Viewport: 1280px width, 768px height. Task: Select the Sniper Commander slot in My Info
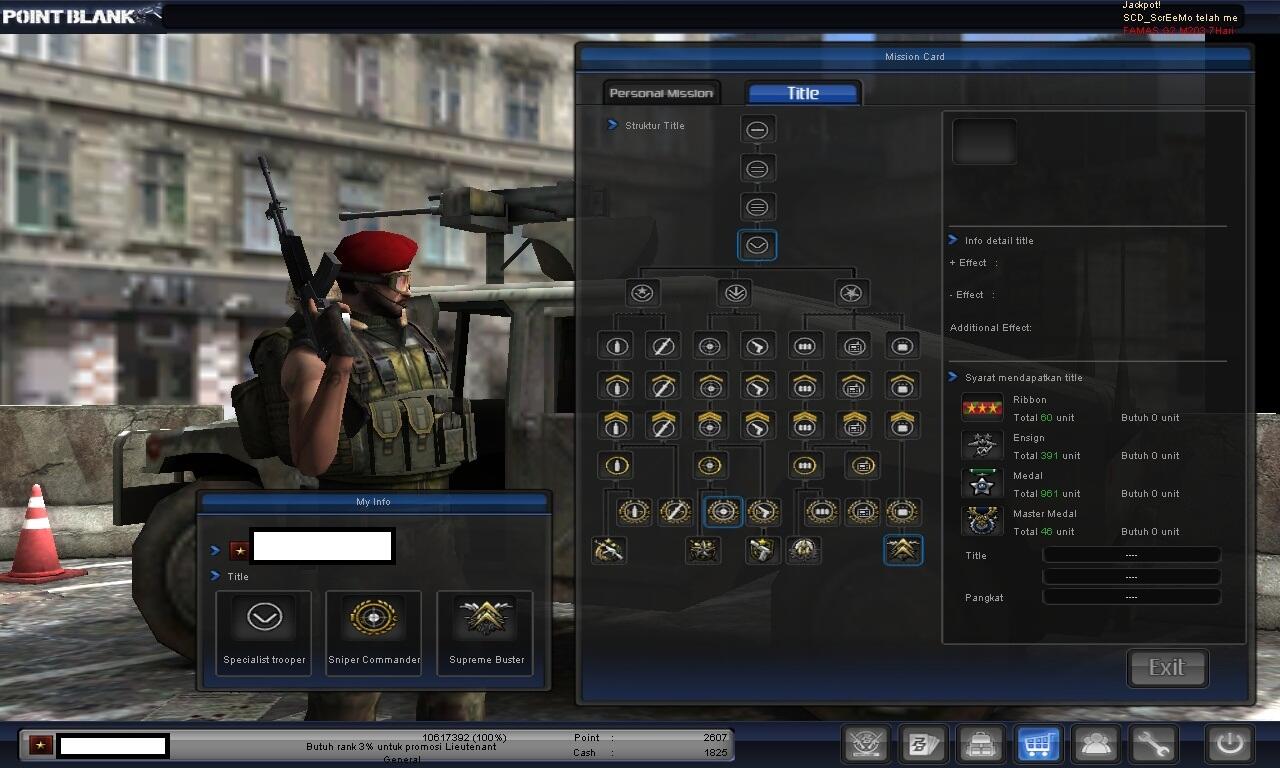click(x=374, y=633)
